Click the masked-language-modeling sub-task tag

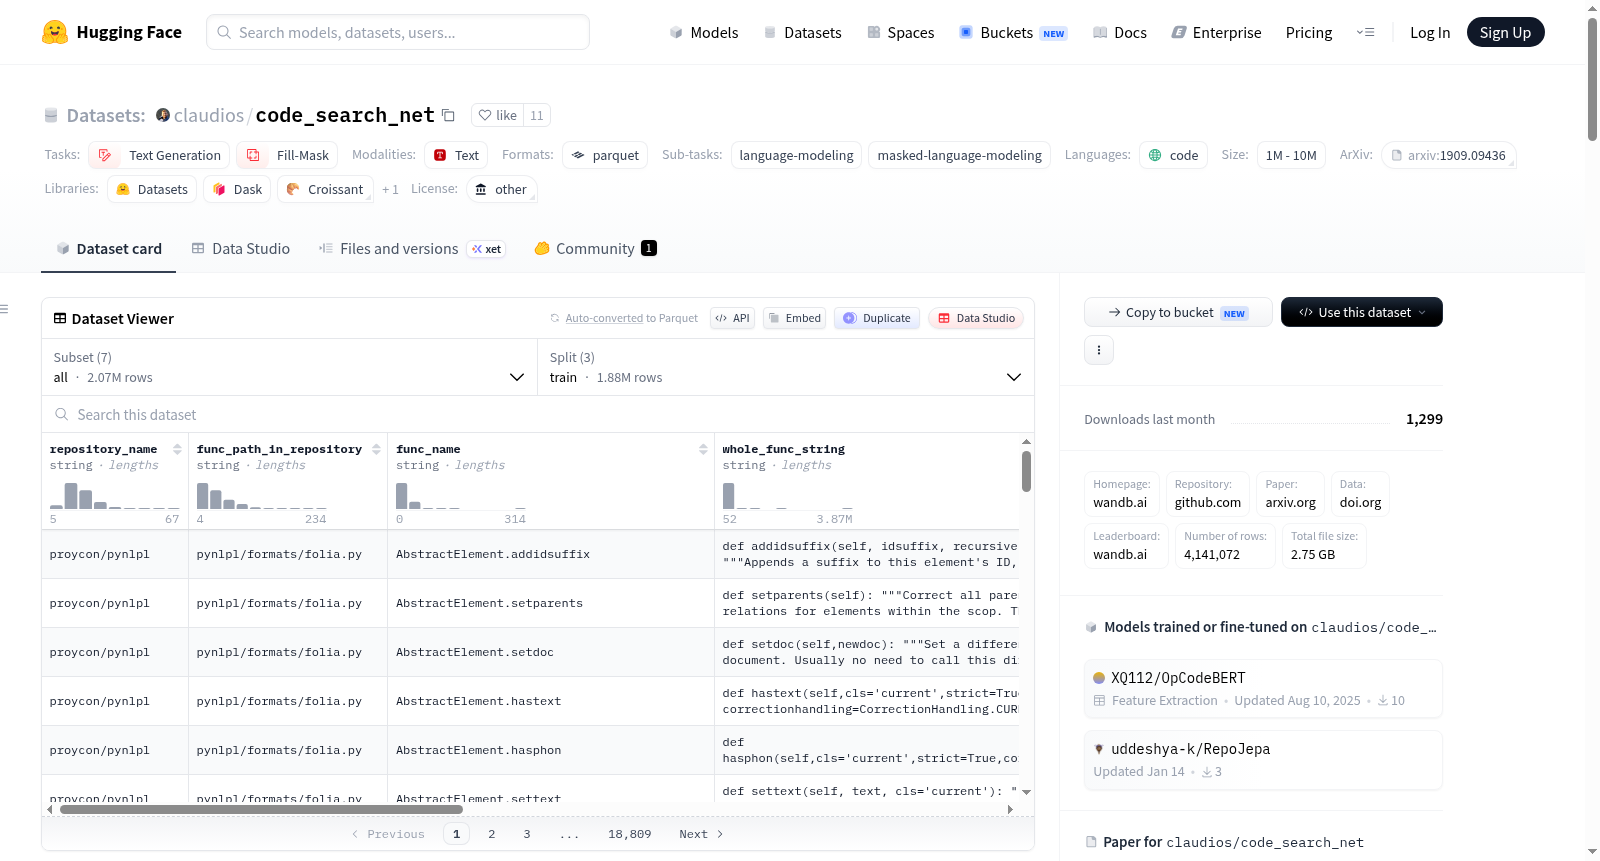pyautogui.click(x=959, y=155)
